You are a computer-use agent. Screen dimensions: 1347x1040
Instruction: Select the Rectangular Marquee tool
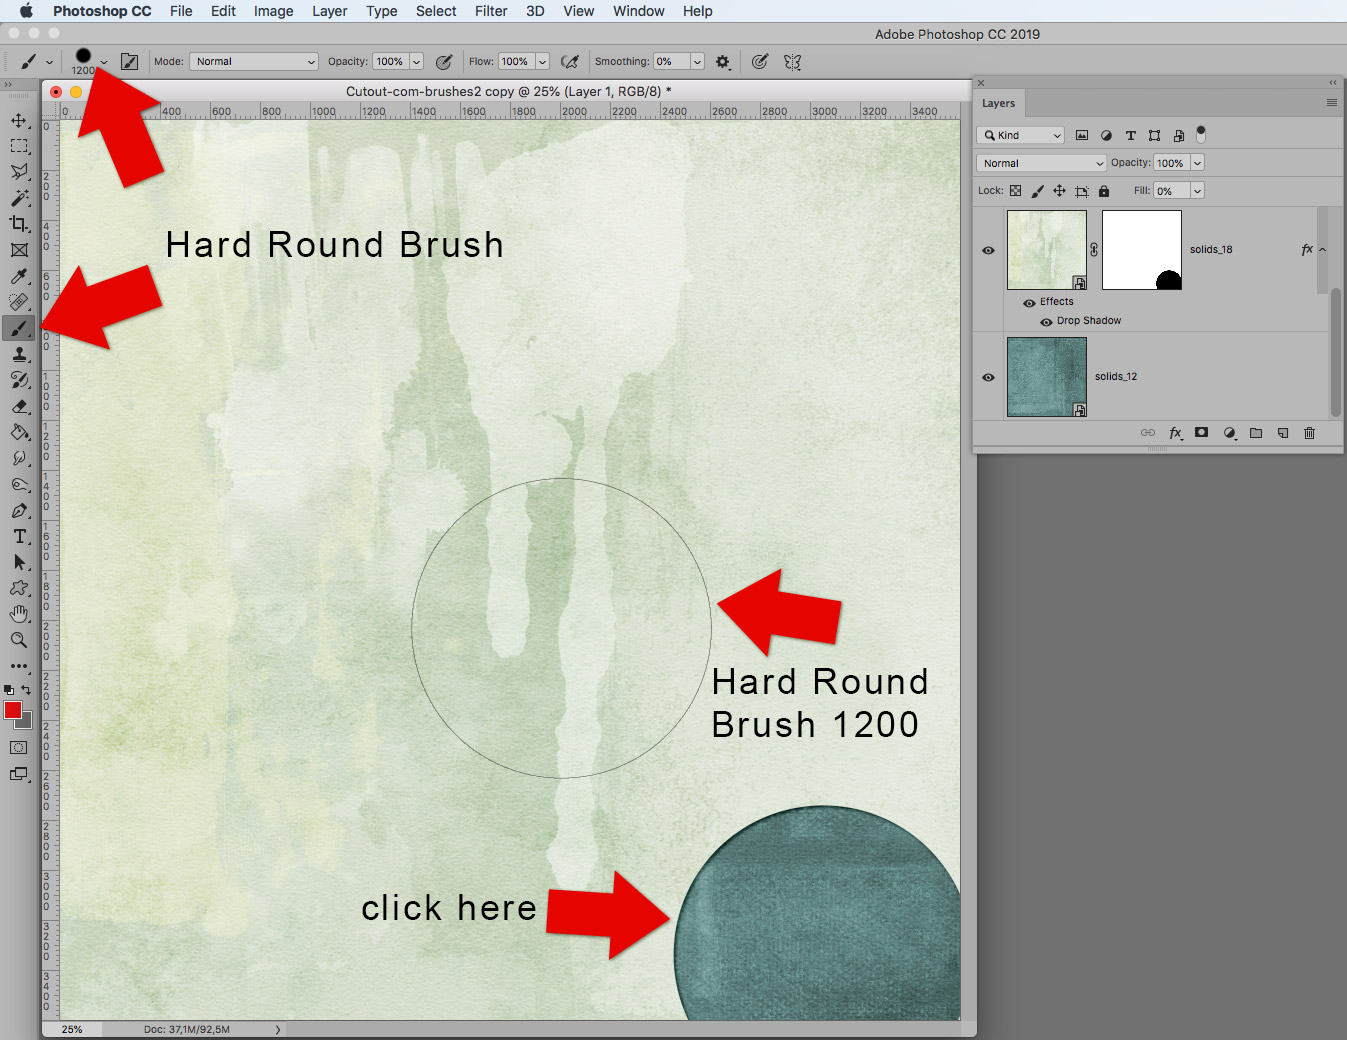(x=19, y=147)
